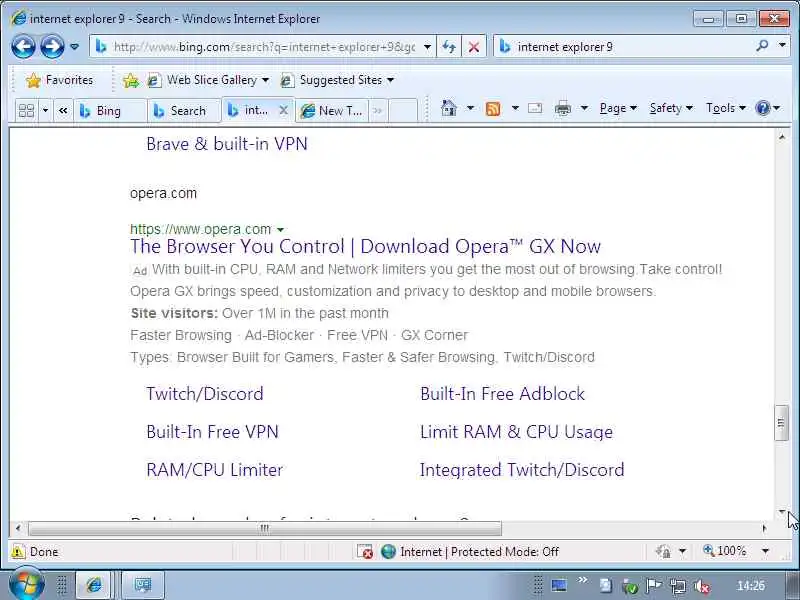Click the Pop-up blocked status icon
The image size is (800, 600).
(365, 552)
